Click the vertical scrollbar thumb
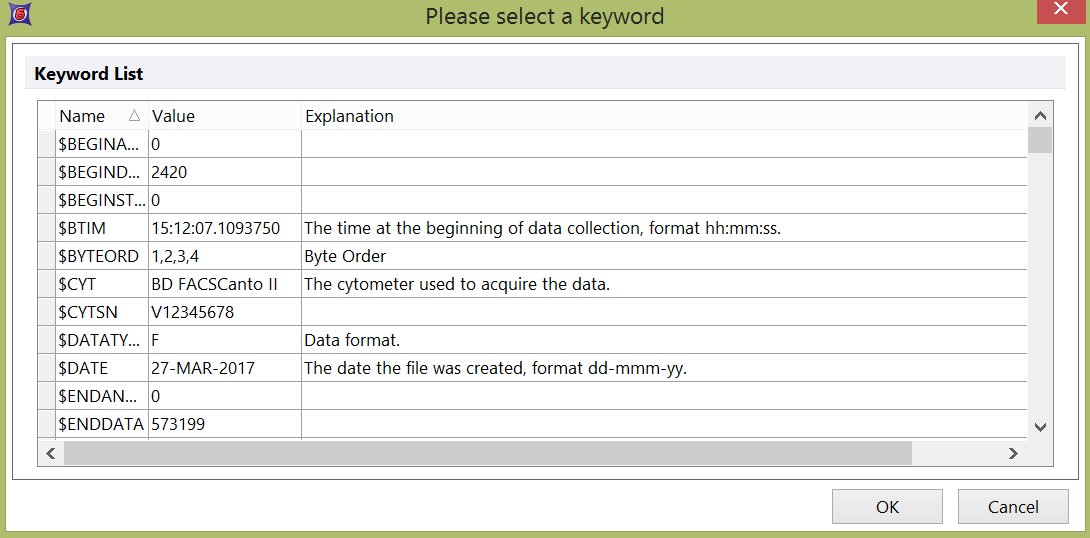This screenshot has height=538, width=1090. pos(1040,140)
